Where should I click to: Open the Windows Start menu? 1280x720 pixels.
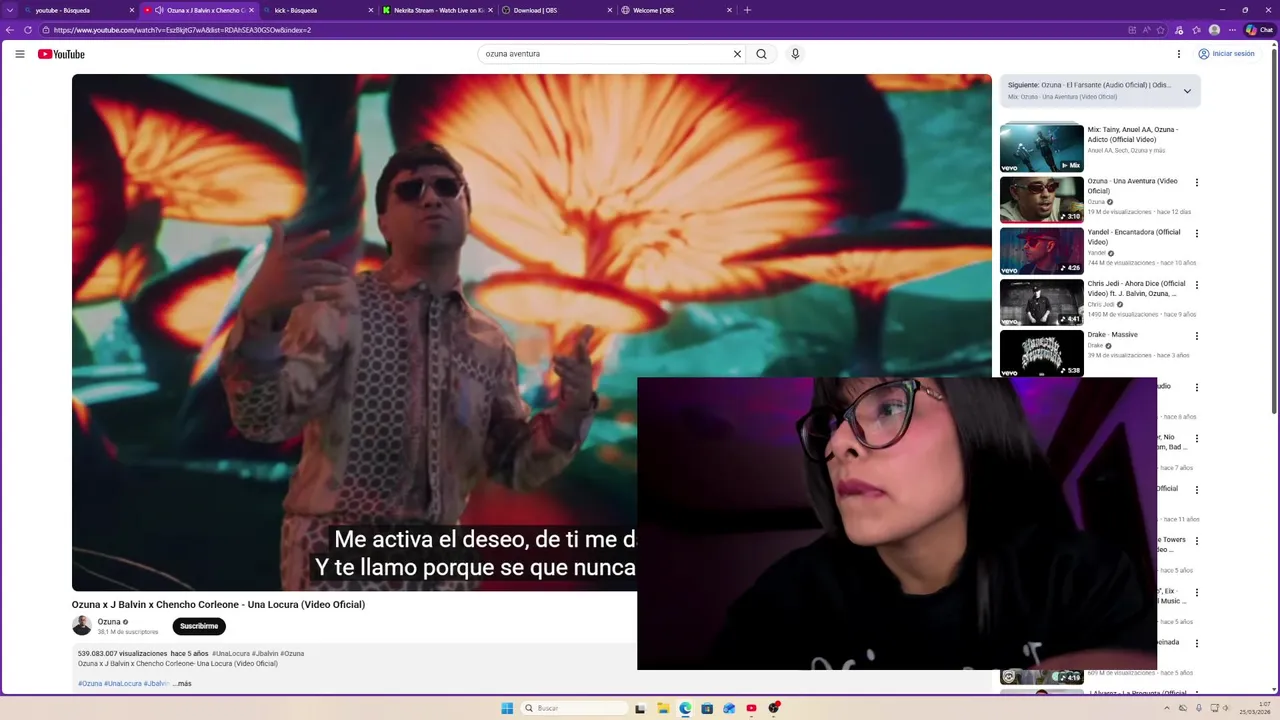tap(507, 708)
